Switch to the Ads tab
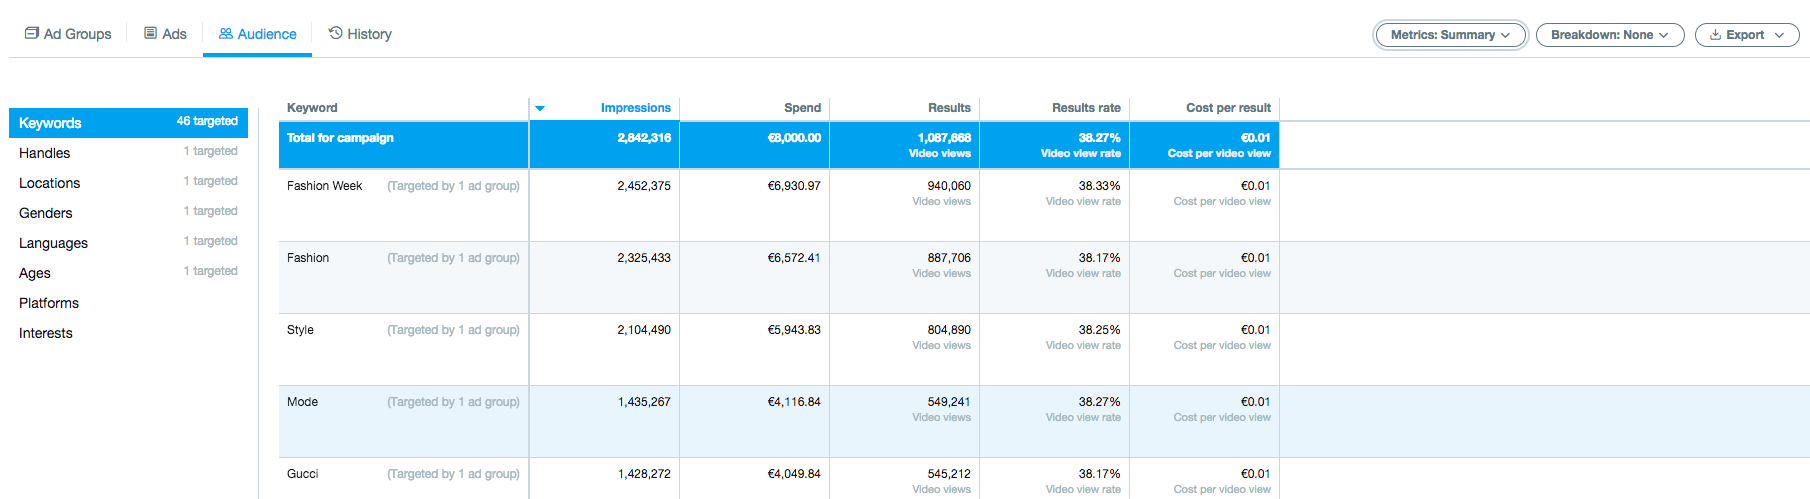The height and width of the screenshot is (499, 1810). pyautogui.click(x=165, y=34)
